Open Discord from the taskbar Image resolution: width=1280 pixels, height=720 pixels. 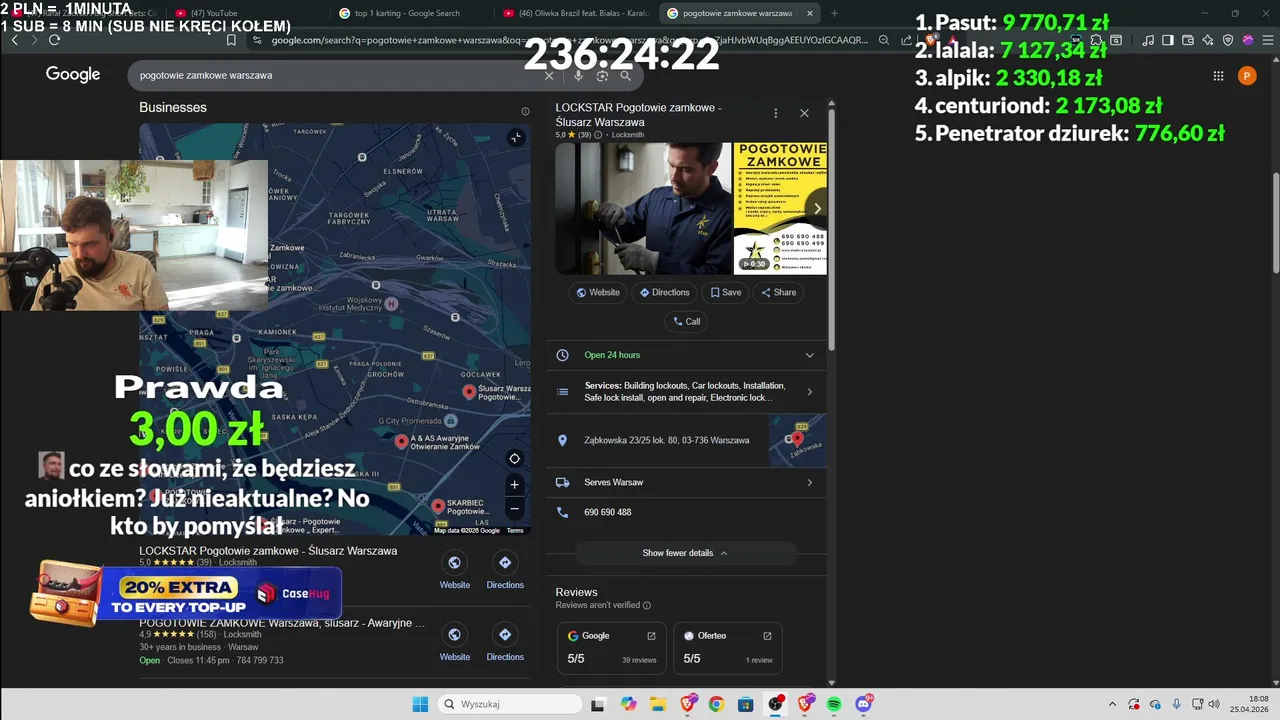click(x=864, y=704)
